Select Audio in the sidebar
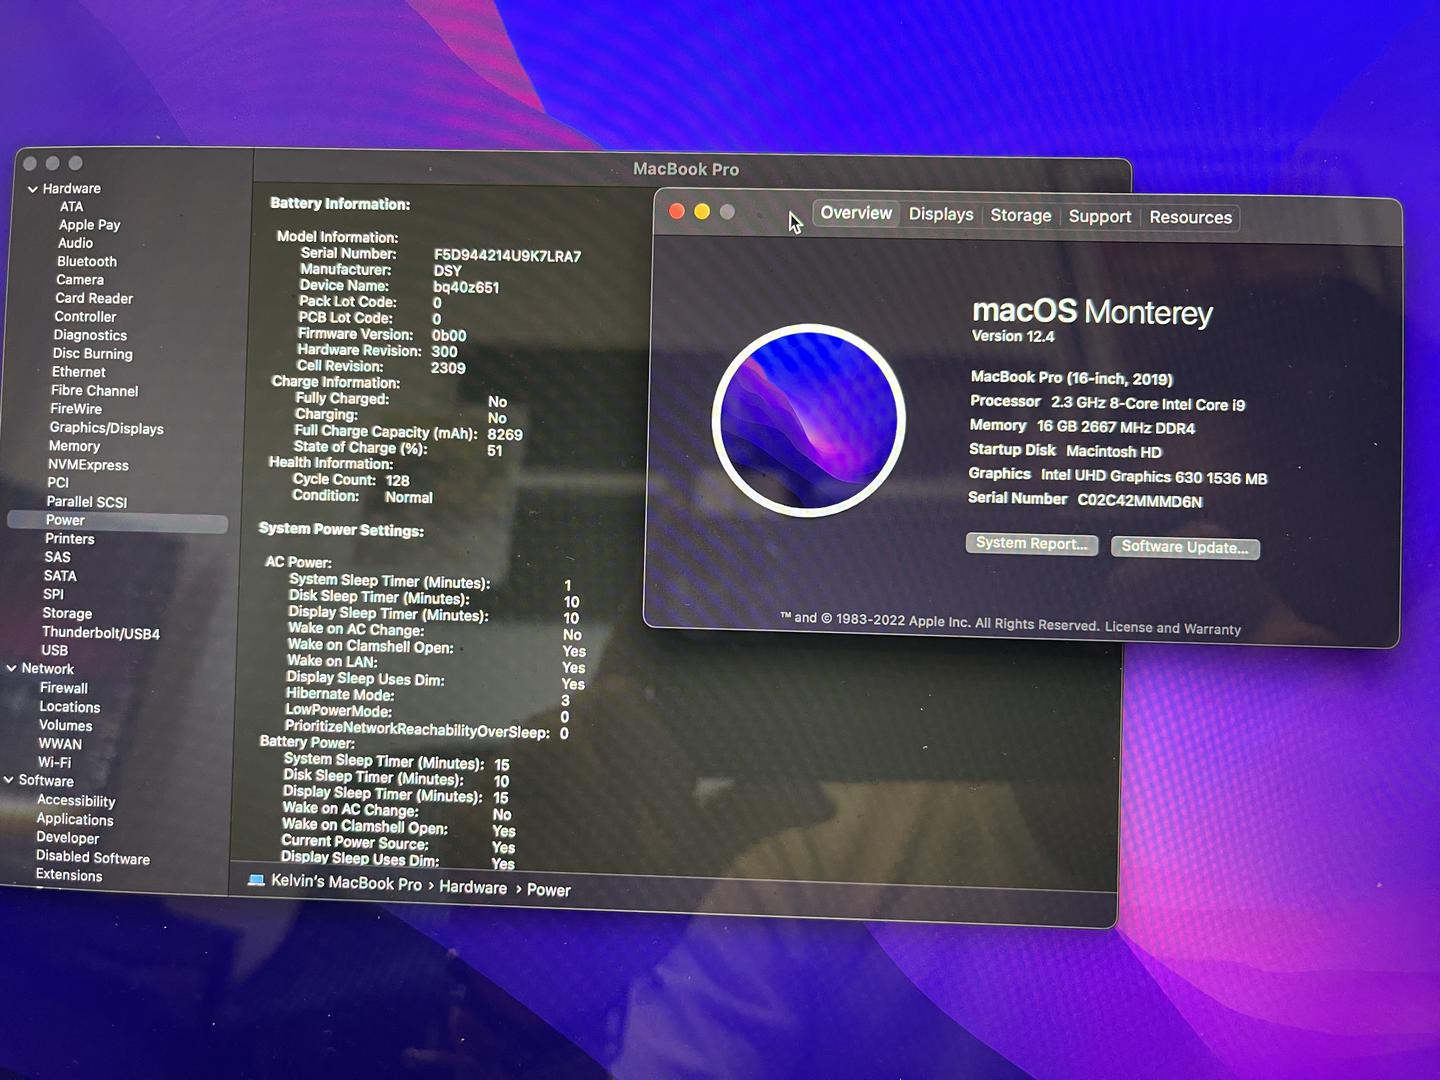 [x=75, y=243]
